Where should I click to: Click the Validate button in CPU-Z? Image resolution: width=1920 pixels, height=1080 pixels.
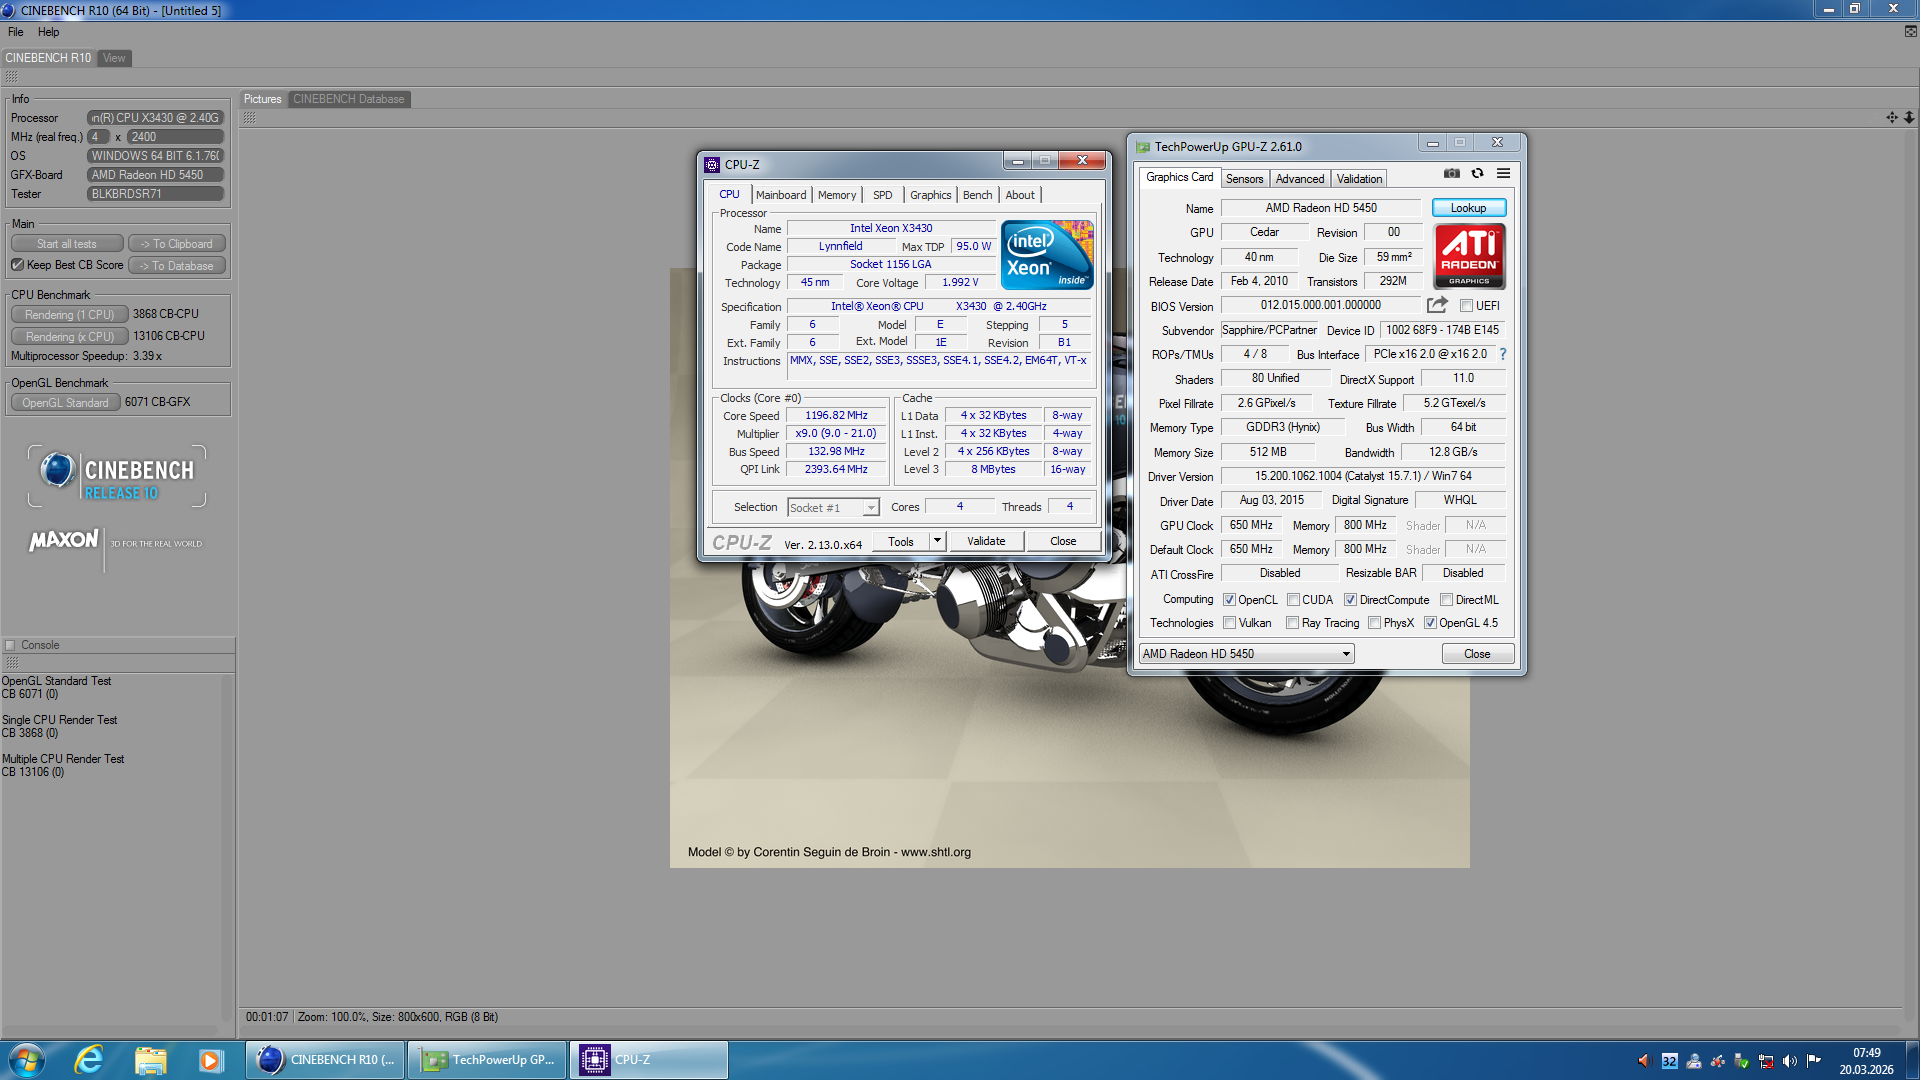985,541
